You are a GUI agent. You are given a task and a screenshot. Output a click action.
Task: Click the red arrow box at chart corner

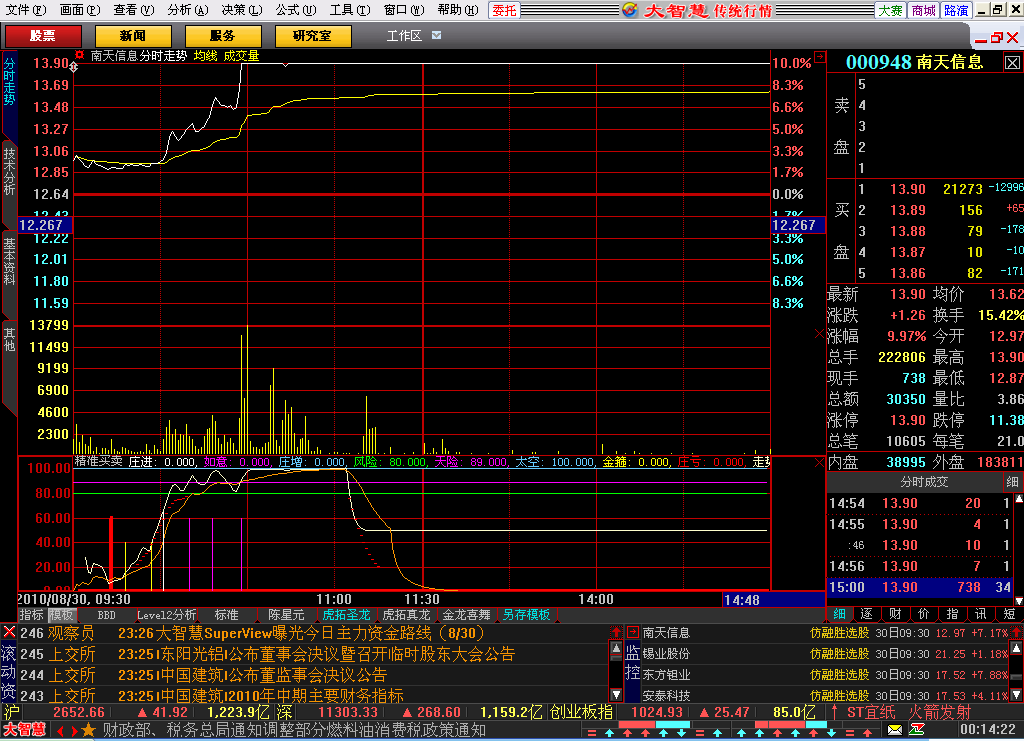click(x=820, y=57)
